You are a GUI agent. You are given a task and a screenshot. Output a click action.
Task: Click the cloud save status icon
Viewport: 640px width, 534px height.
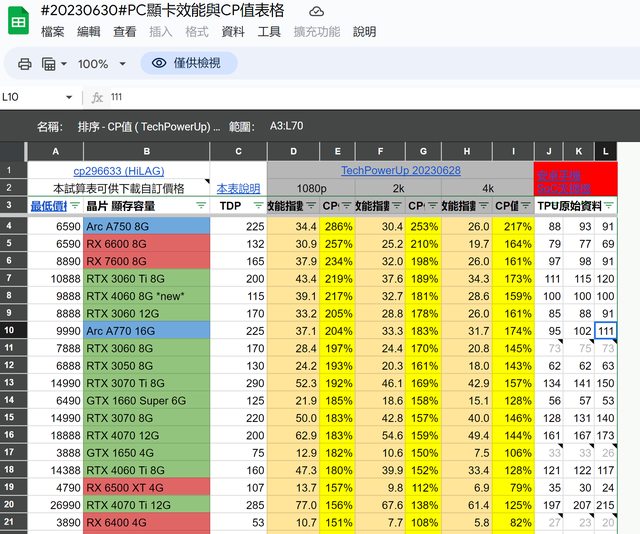click(x=316, y=11)
